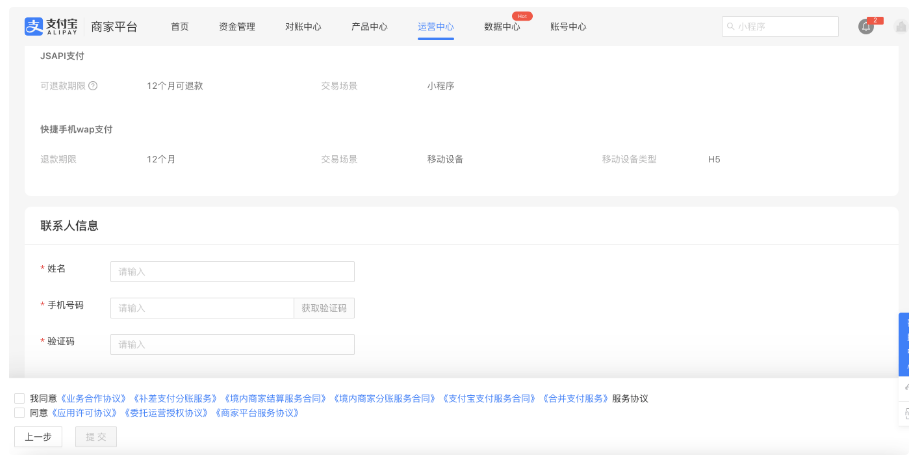Open the 《商家平台服务协议》 link
This screenshot has height=458, width=918.
[257, 413]
